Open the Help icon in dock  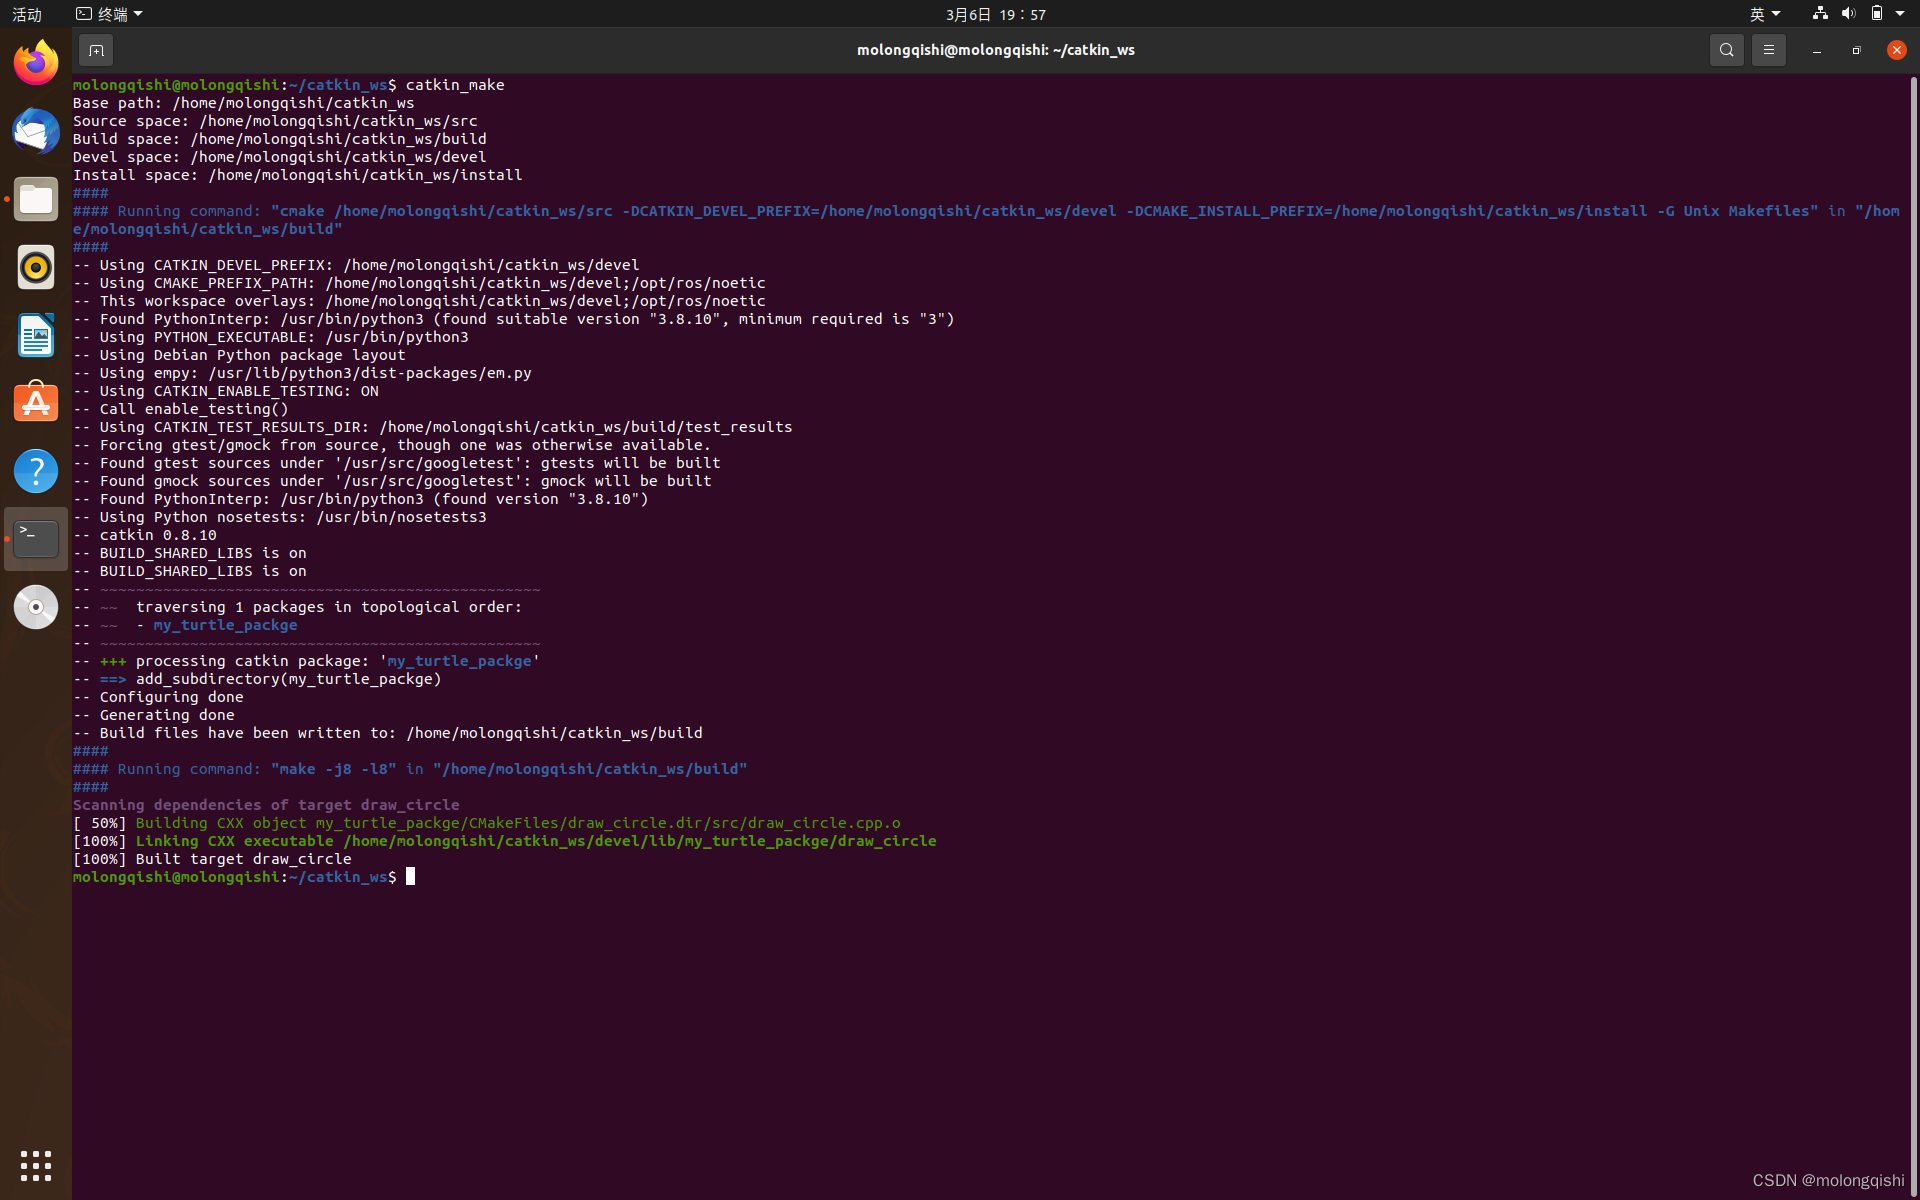pyautogui.click(x=36, y=471)
